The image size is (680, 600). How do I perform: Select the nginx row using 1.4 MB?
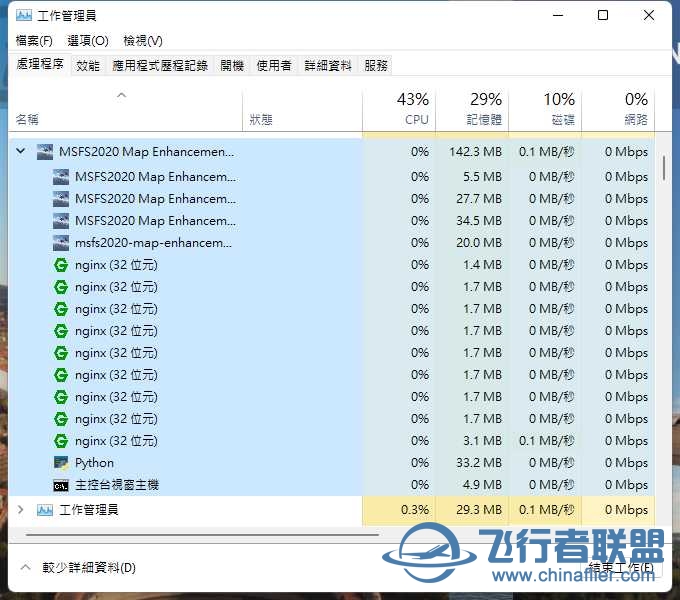pos(331,265)
